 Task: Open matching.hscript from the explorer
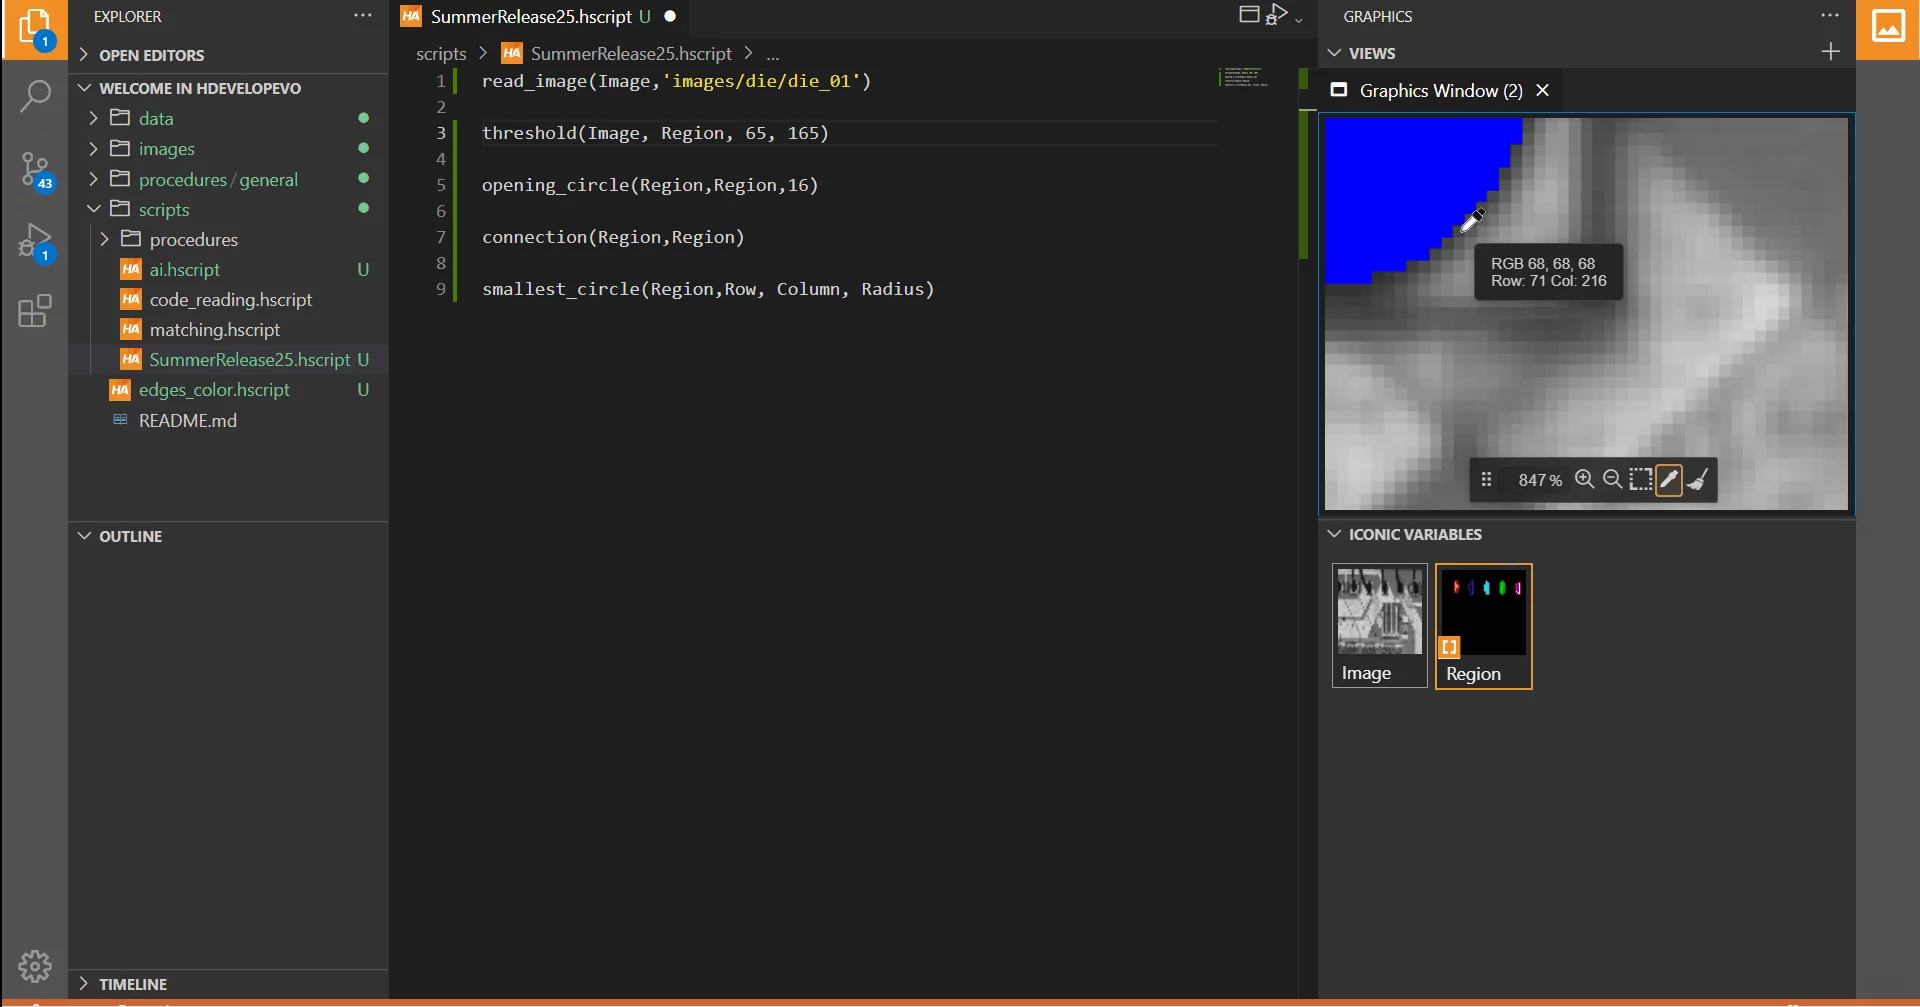214,330
